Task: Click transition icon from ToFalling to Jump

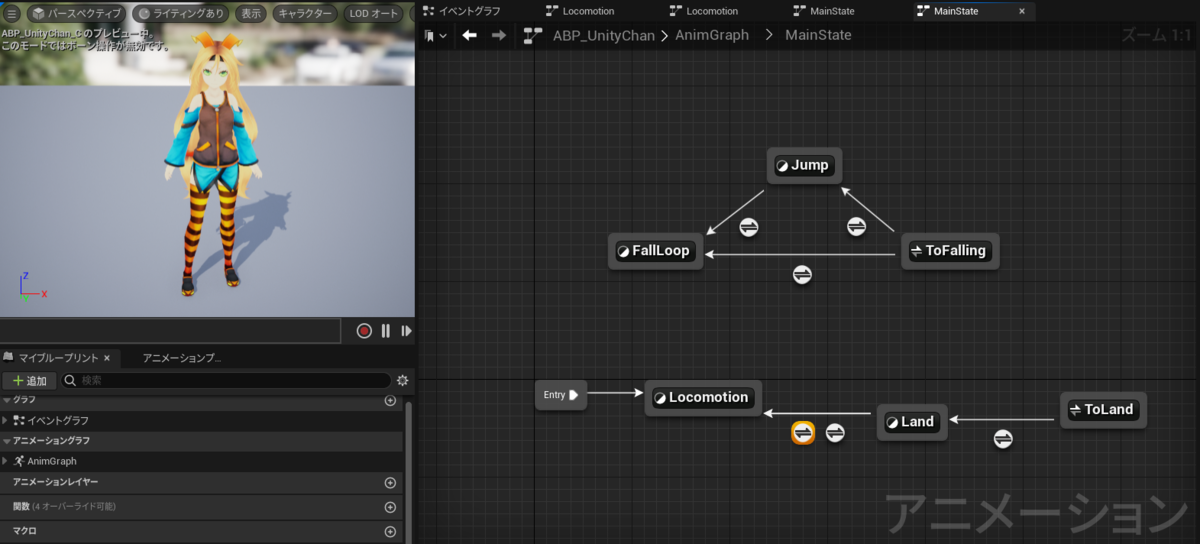Action: [x=856, y=227]
